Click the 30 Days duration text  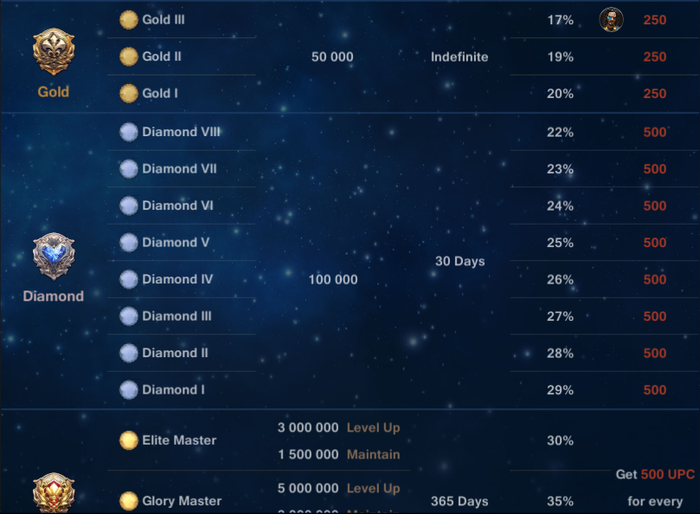point(460,261)
